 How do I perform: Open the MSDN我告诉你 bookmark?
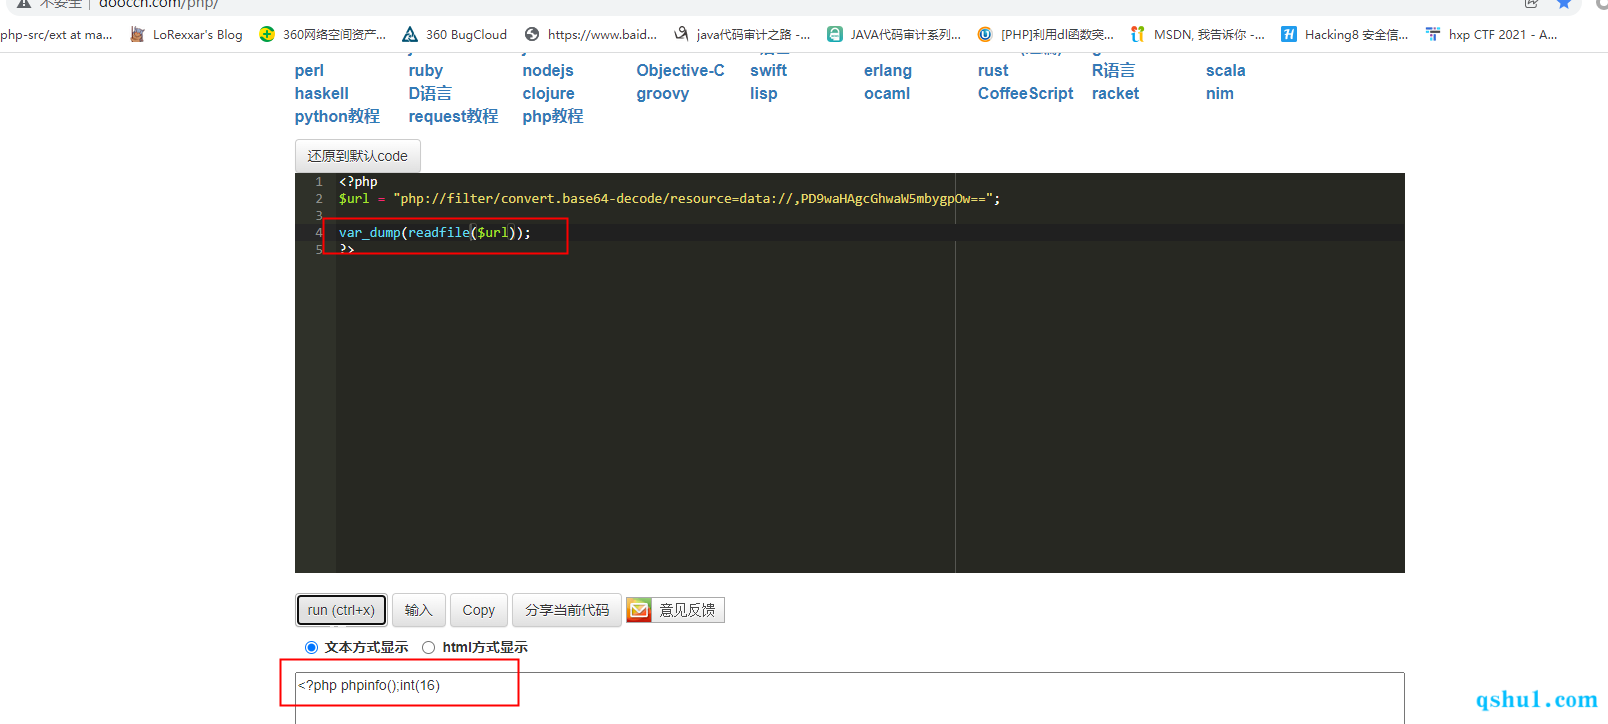1197,34
